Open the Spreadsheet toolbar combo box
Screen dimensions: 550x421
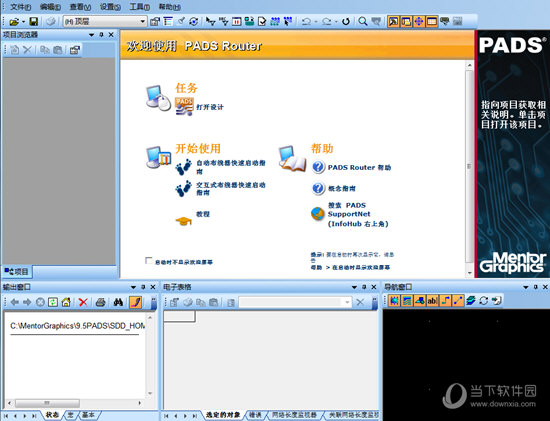click(x=295, y=302)
